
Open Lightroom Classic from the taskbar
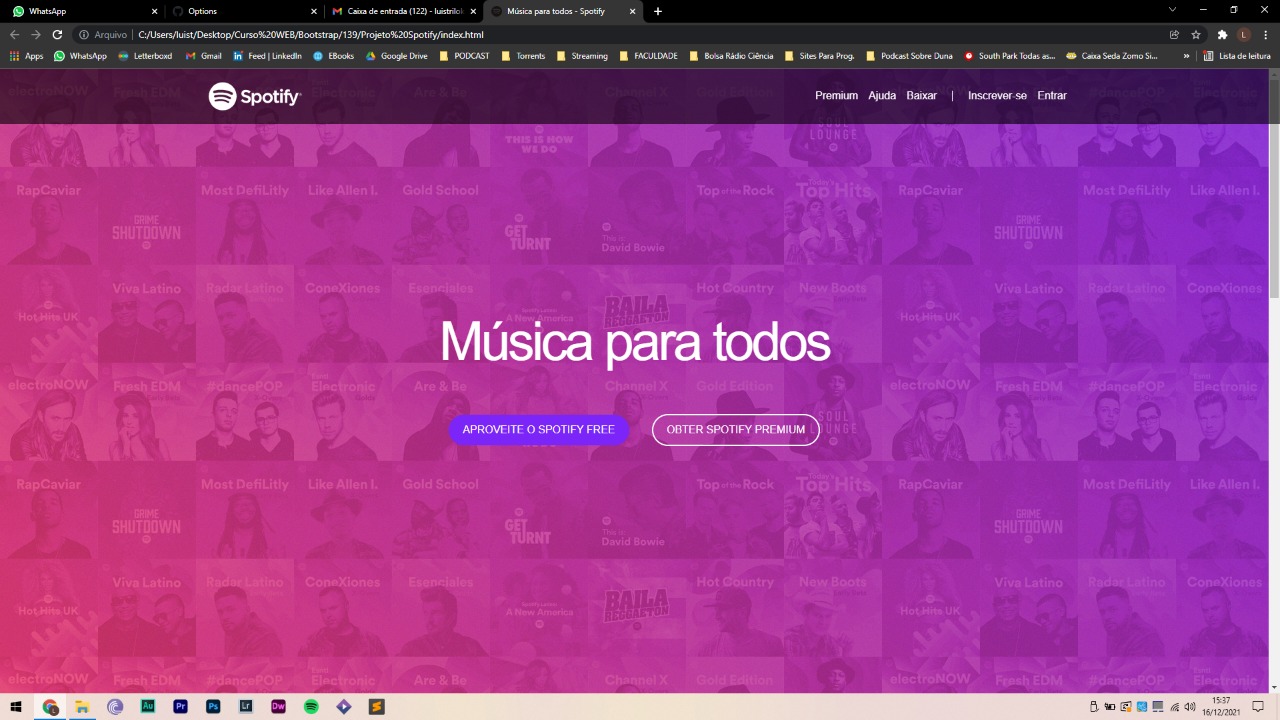pyautogui.click(x=245, y=706)
